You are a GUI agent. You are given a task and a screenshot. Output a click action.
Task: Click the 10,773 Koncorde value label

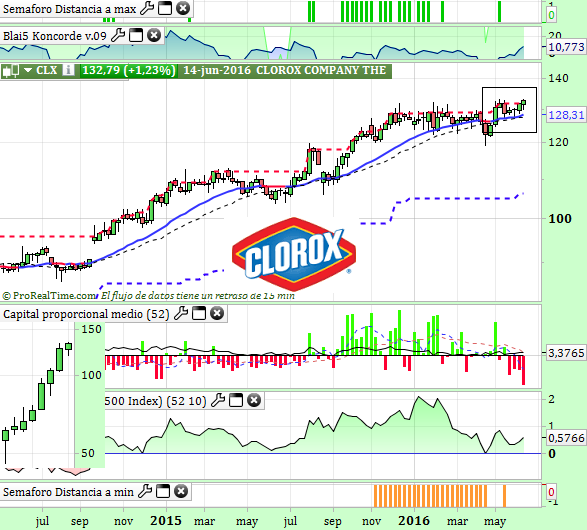[566, 47]
